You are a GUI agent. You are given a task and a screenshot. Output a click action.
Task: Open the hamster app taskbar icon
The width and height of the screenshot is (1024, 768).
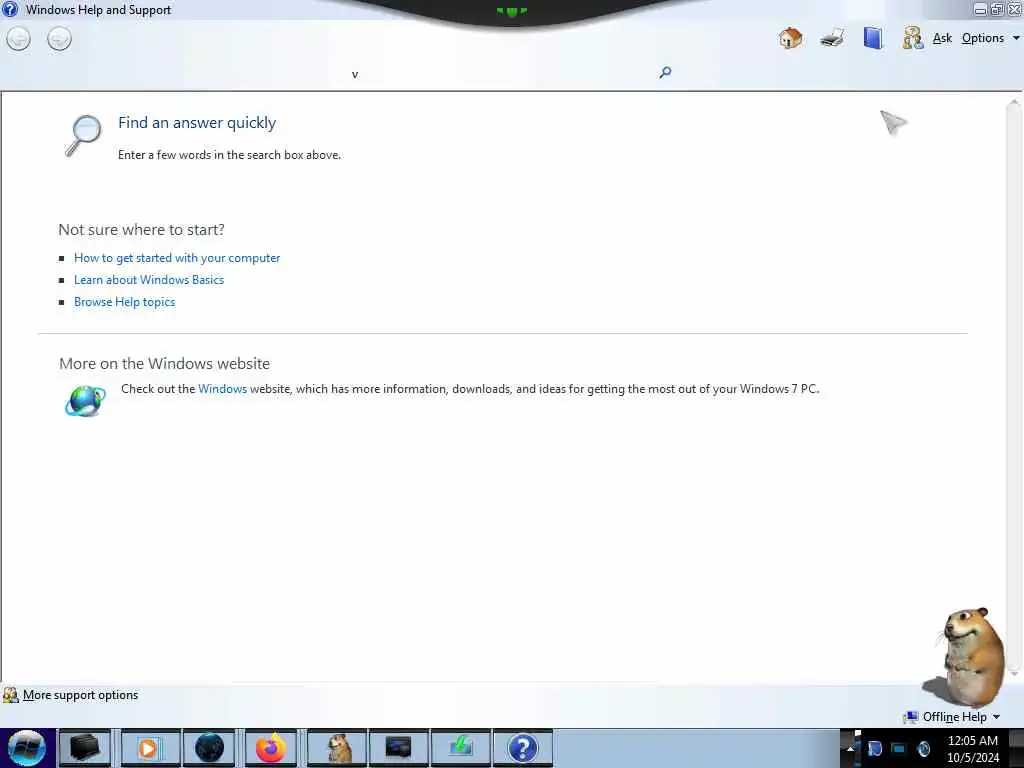click(338, 748)
